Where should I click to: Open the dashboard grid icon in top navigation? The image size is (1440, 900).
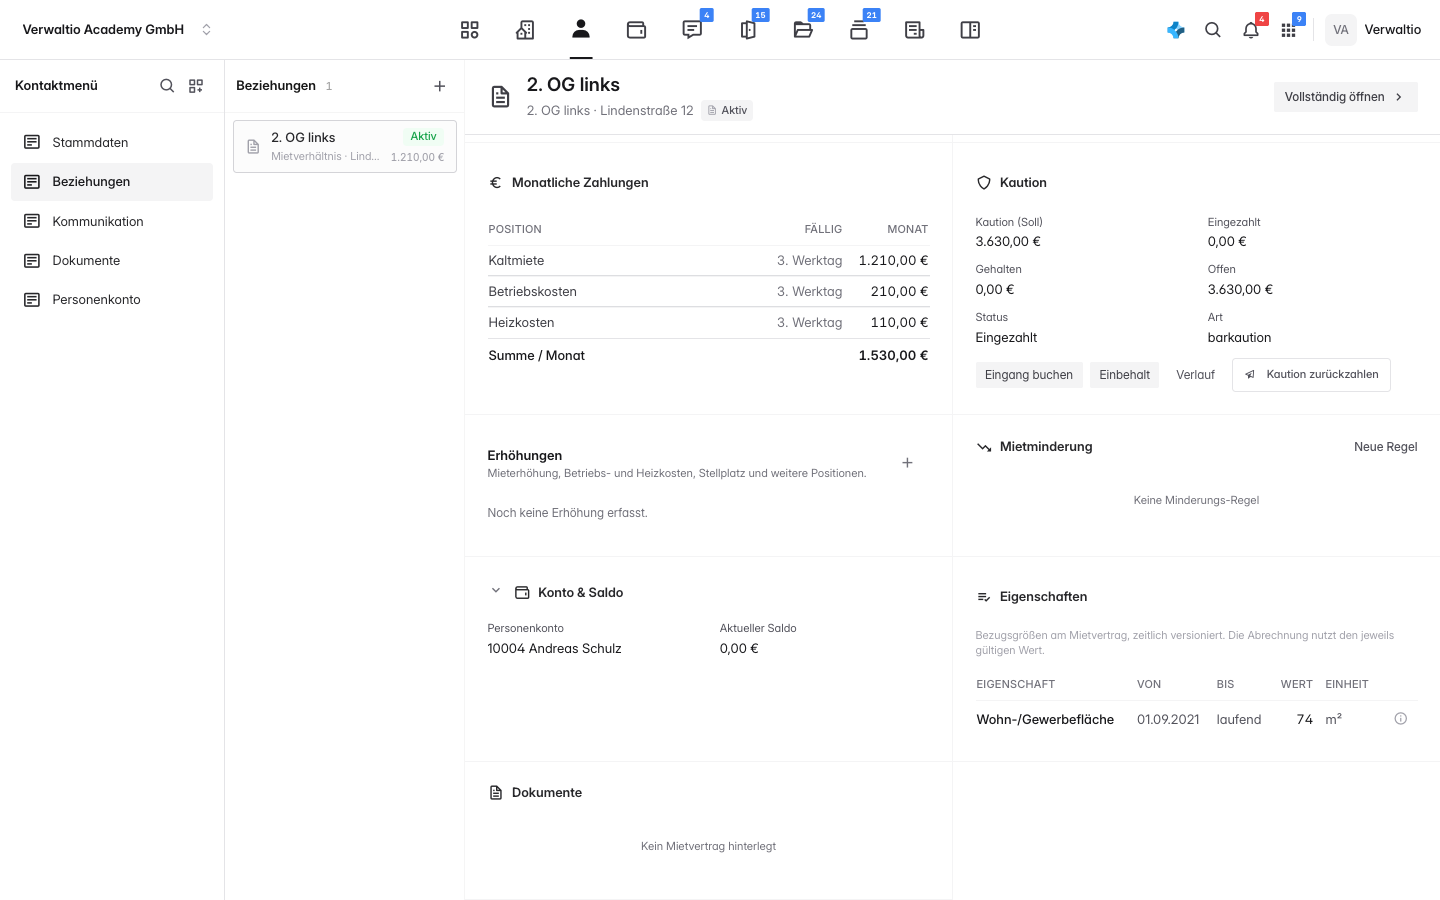pos(470,30)
